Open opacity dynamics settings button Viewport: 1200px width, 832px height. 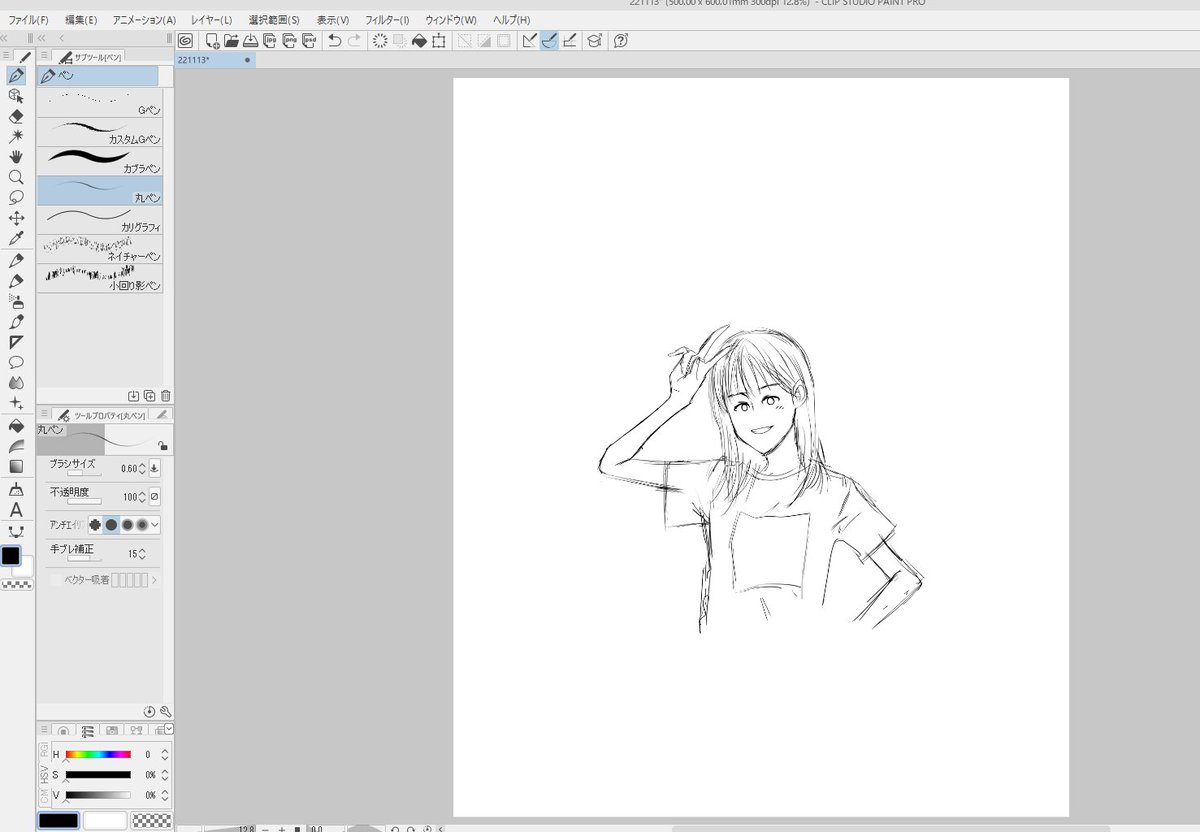coord(154,496)
